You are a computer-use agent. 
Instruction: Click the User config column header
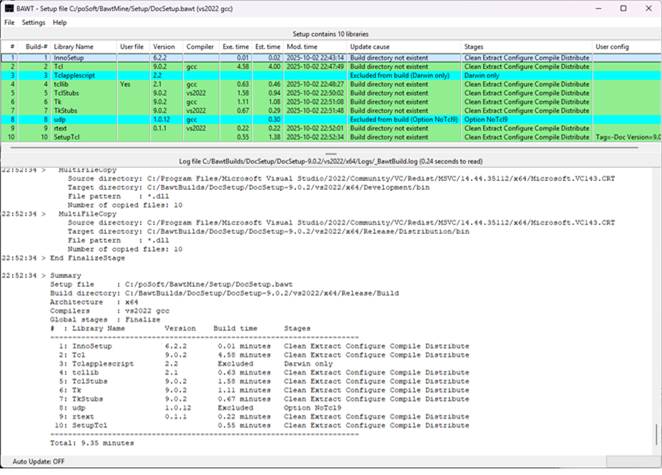point(612,47)
